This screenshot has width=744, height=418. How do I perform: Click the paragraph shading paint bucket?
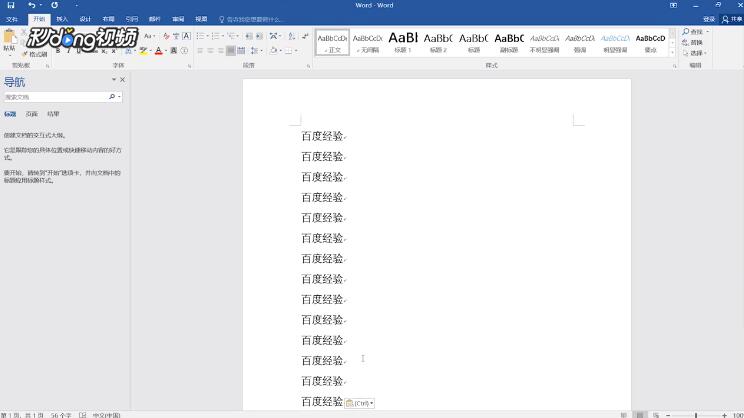[x=273, y=51]
